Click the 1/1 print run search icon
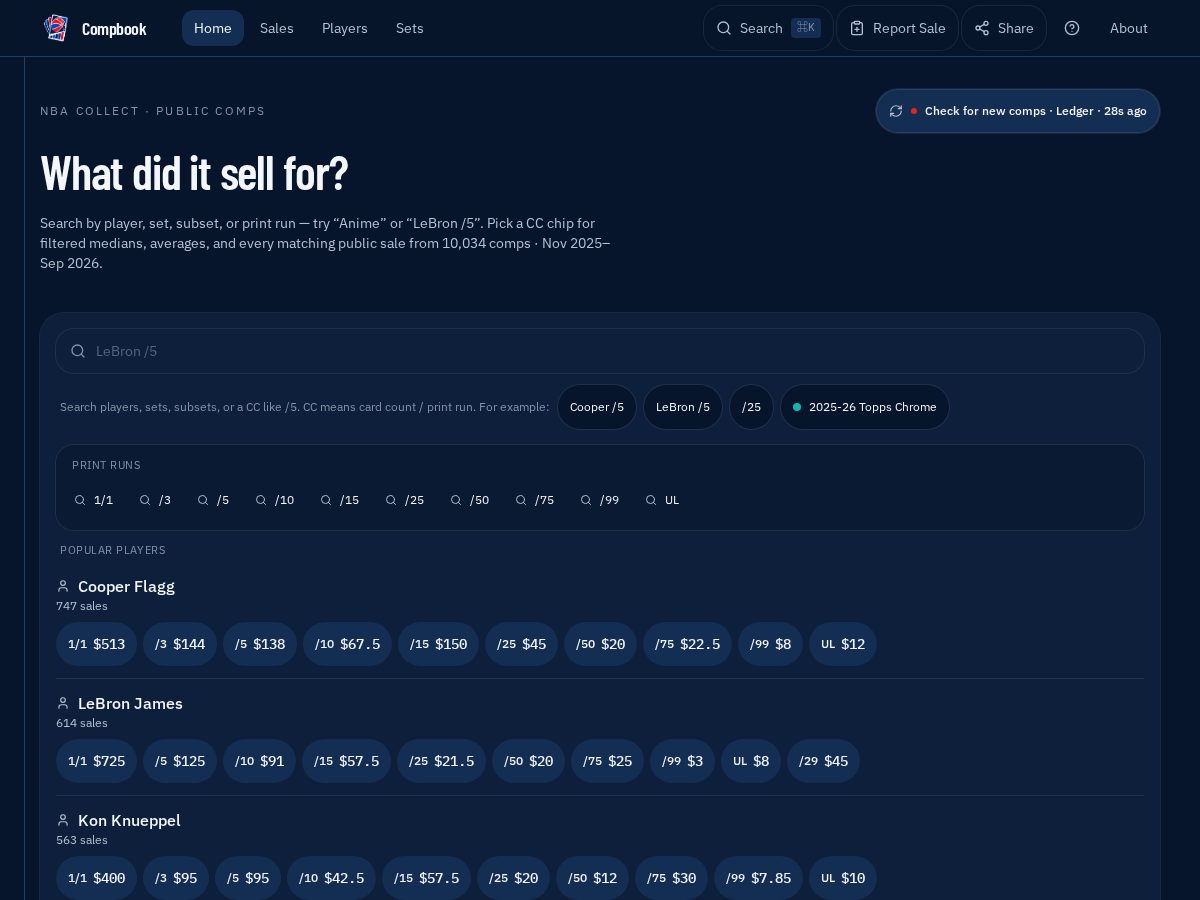The image size is (1200, 900). 80,500
